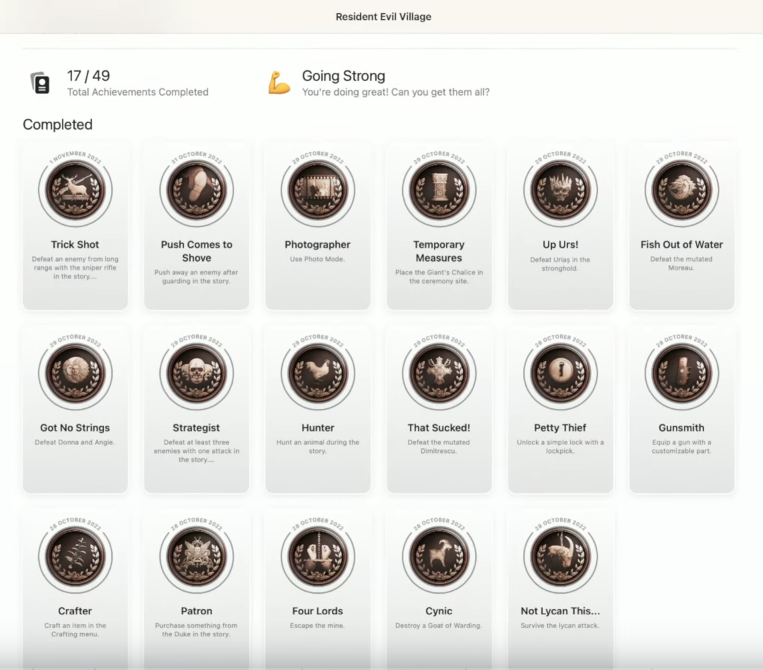Click the Fish Out of Water badge

681,190
